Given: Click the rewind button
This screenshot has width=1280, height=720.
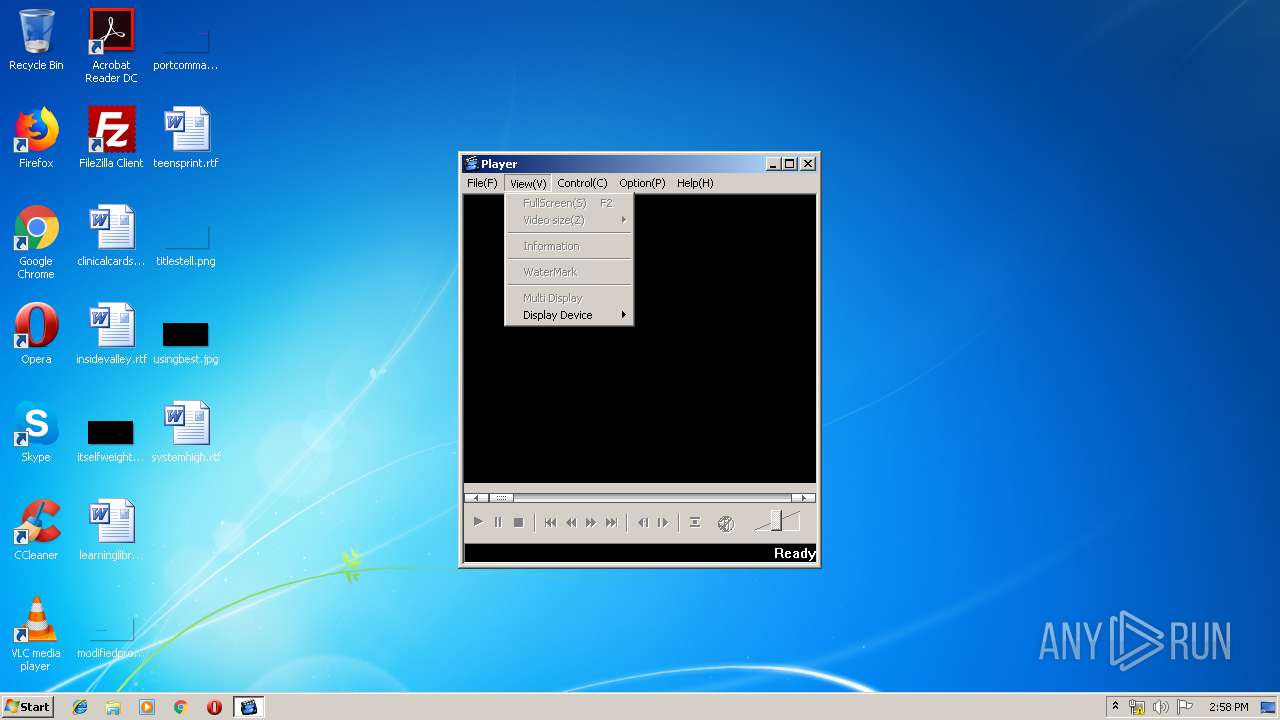Looking at the screenshot, I should tap(571, 522).
